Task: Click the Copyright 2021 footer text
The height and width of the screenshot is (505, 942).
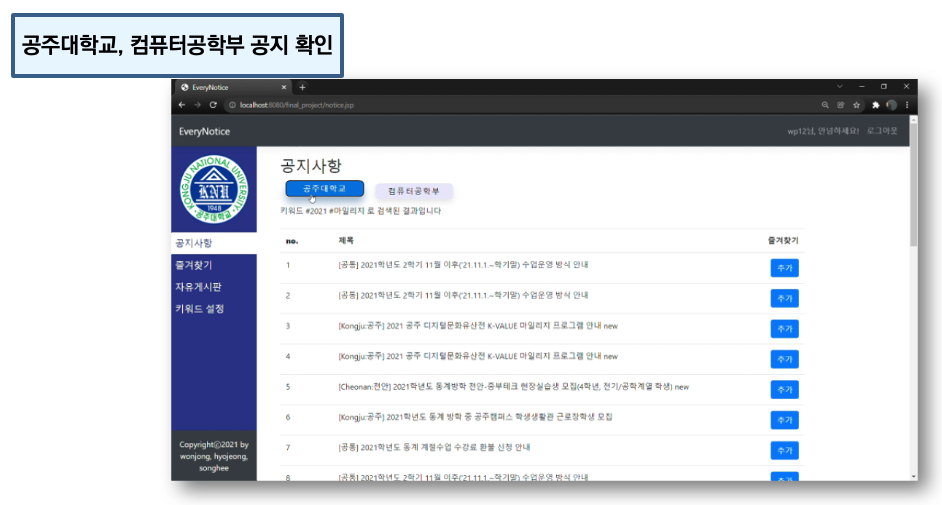Action: [x=214, y=456]
